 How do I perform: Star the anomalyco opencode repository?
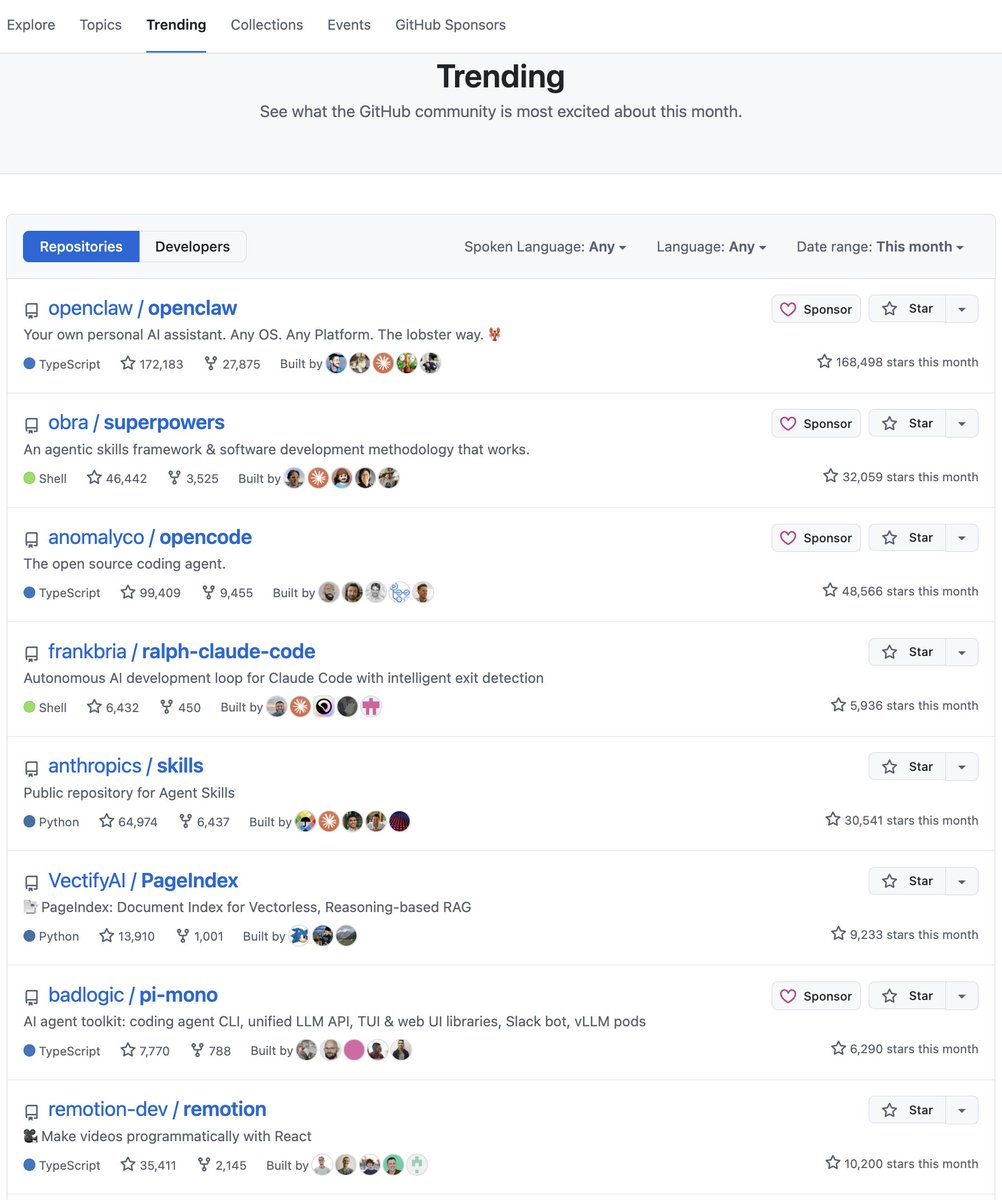tap(907, 538)
